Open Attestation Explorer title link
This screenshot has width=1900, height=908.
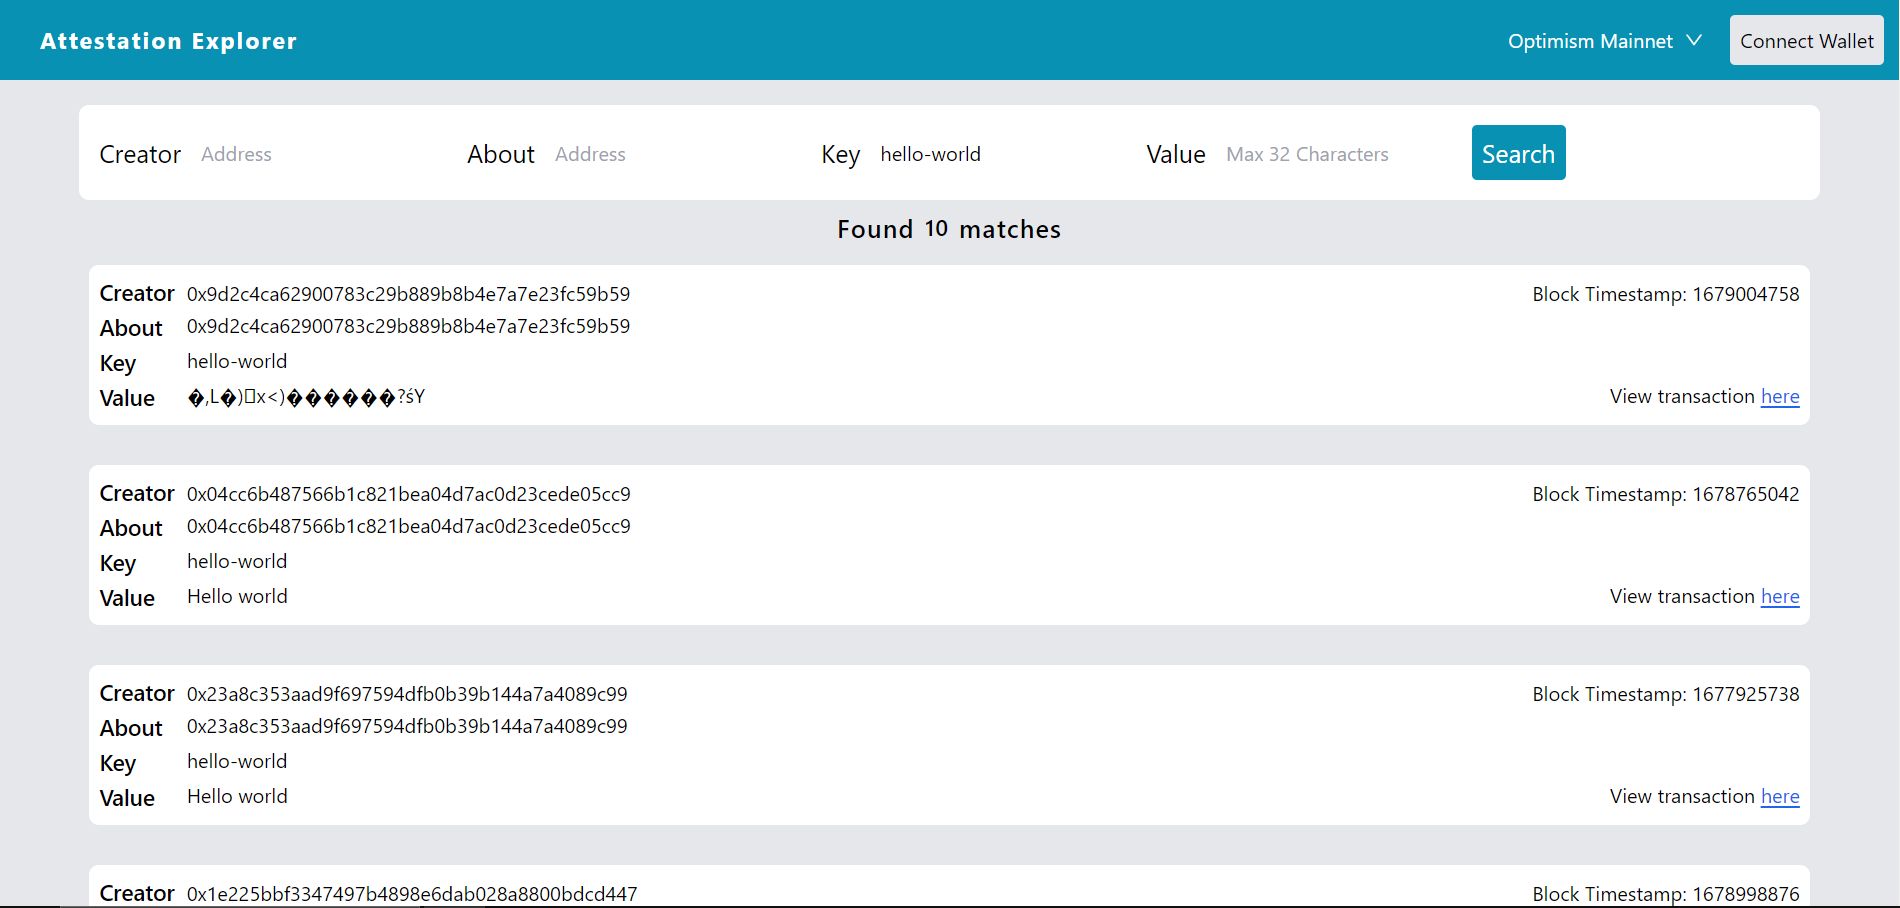pos(169,41)
